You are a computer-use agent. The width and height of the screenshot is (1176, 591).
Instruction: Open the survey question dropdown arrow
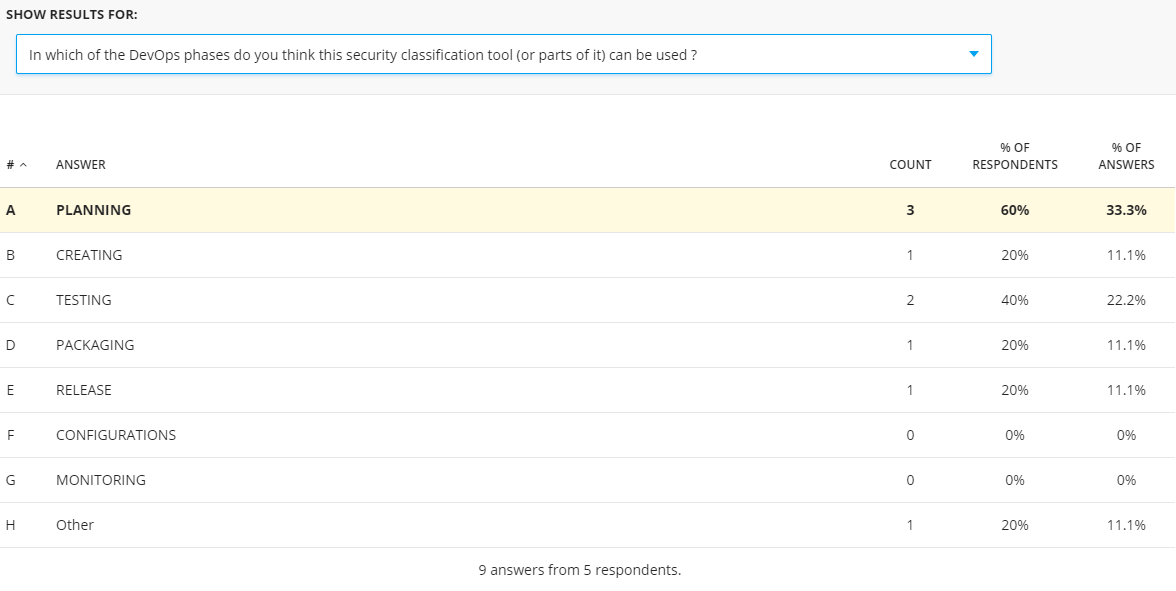coord(974,55)
